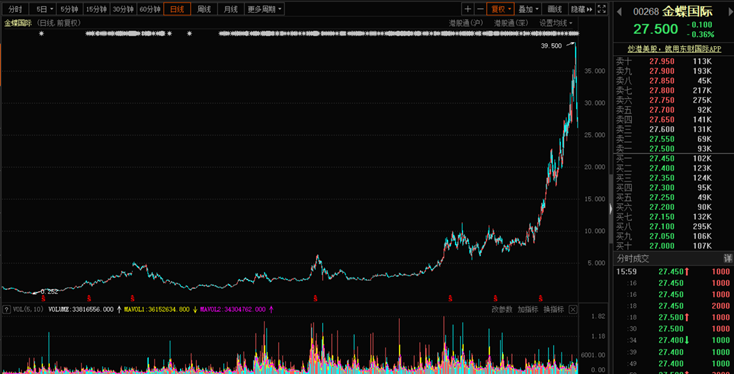This screenshot has width=734, height=374.
Task: Open the 5日 period dropdown
Action: 43,9
